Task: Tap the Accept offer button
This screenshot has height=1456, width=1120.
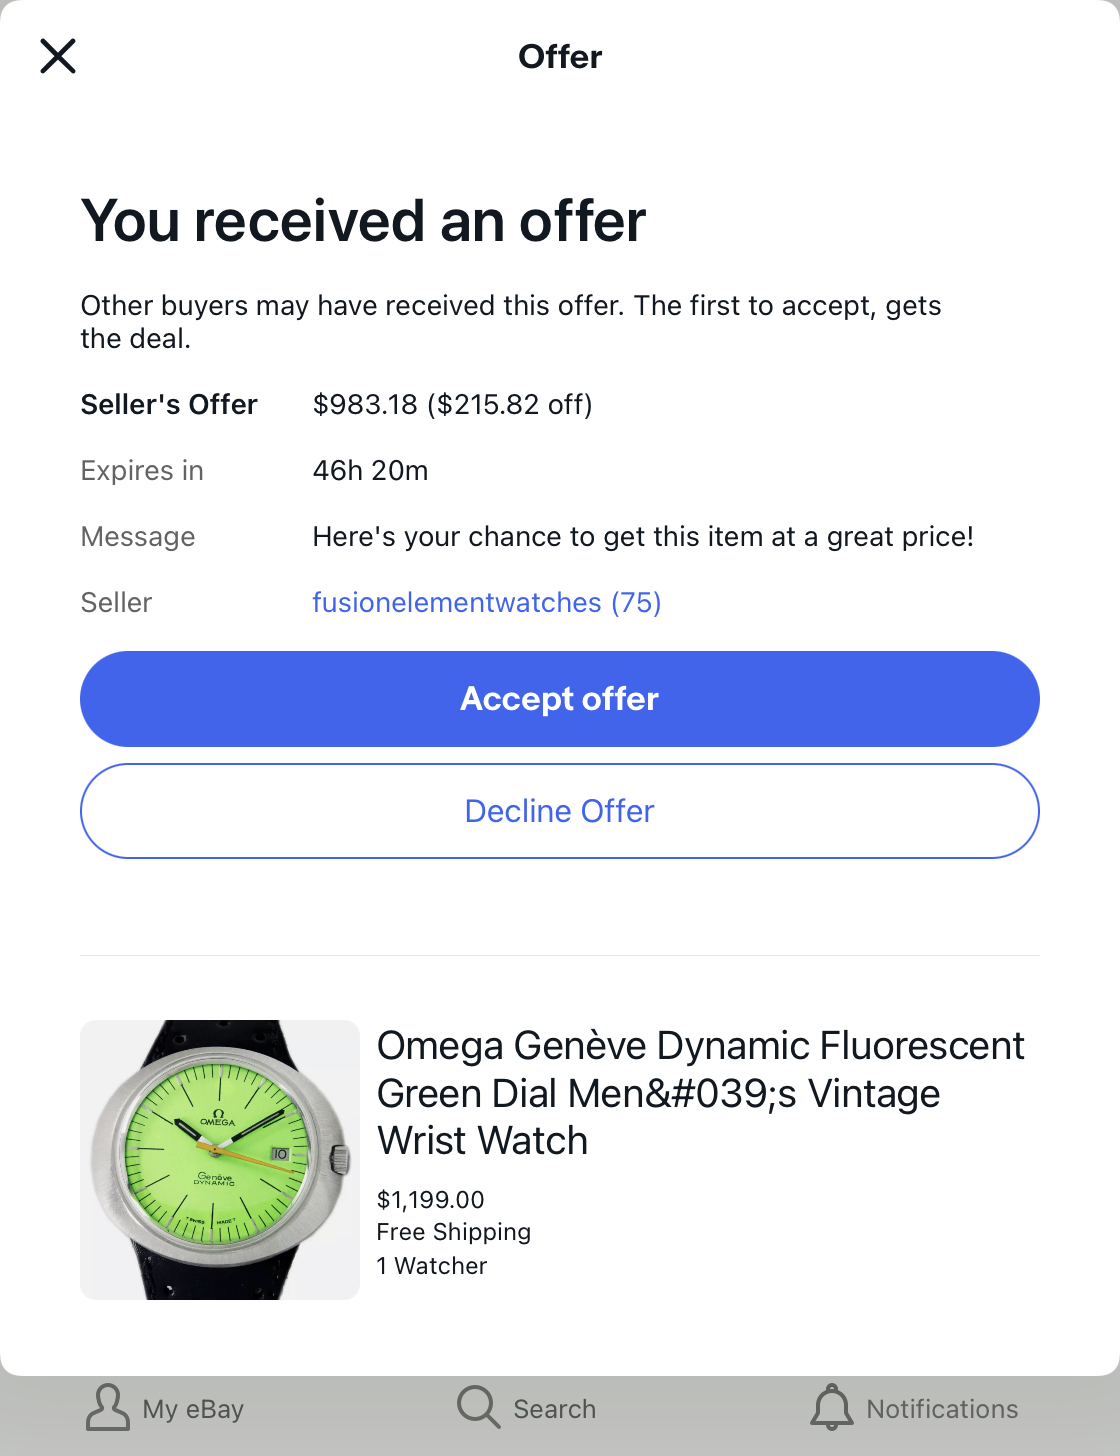Action: 560,699
